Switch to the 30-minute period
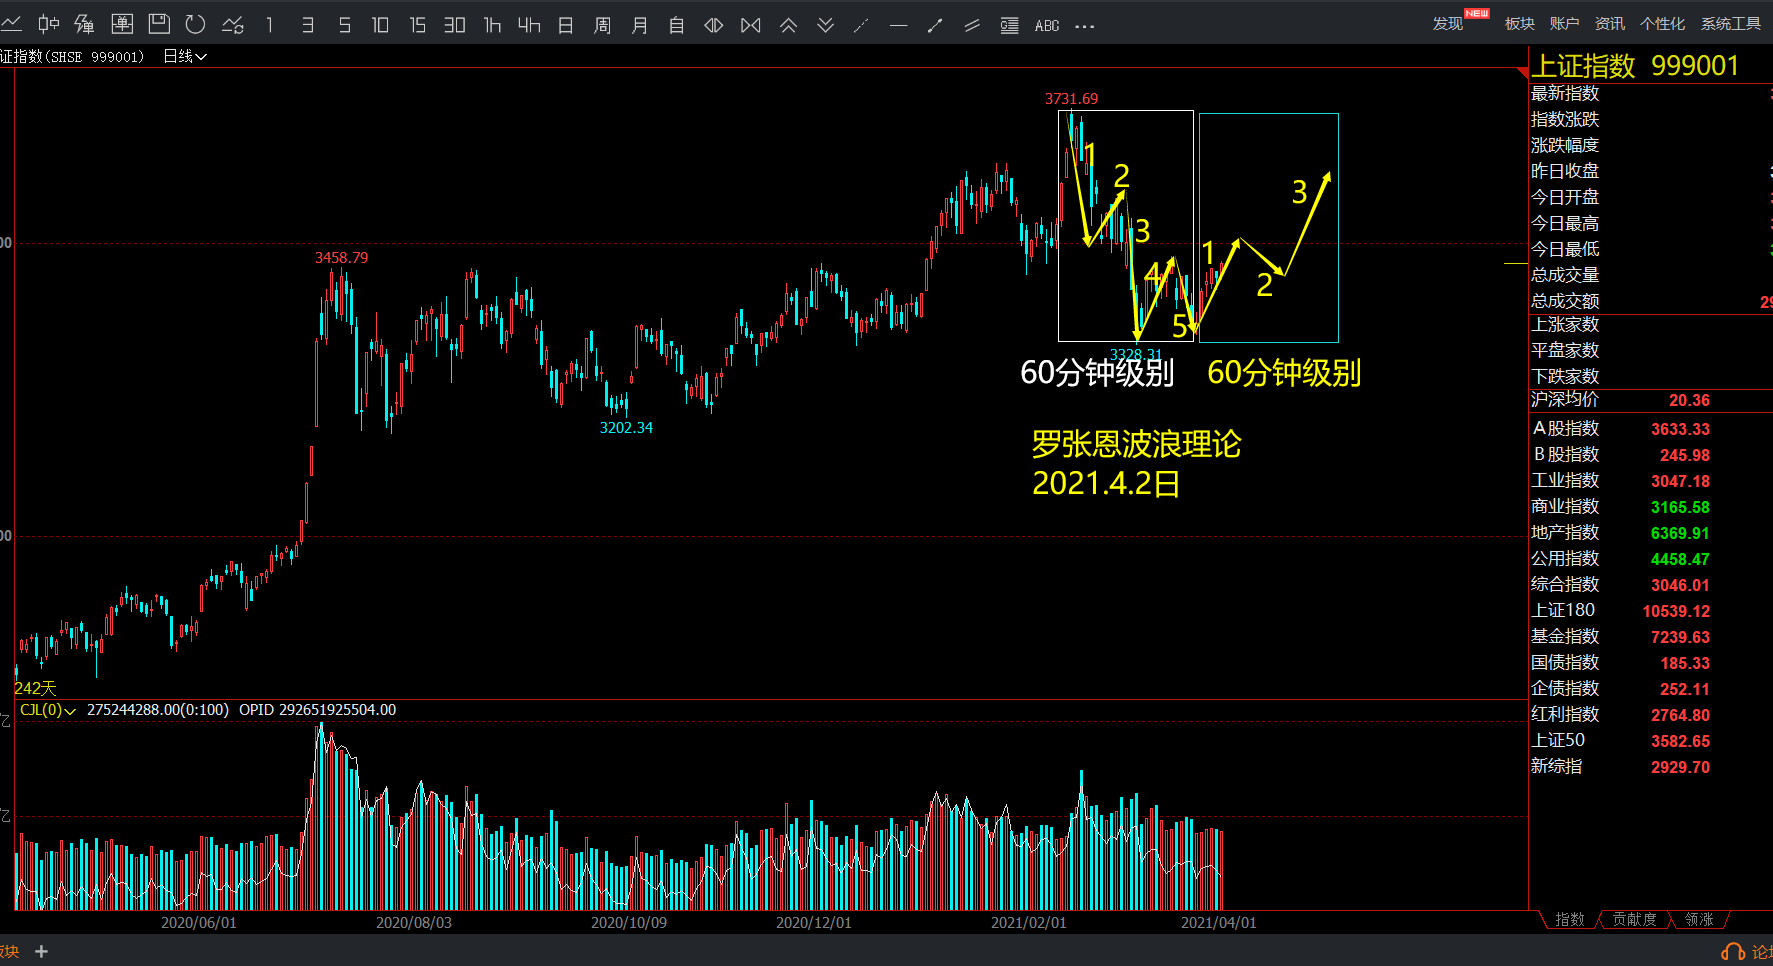This screenshot has height=966, width=1773. click(455, 25)
